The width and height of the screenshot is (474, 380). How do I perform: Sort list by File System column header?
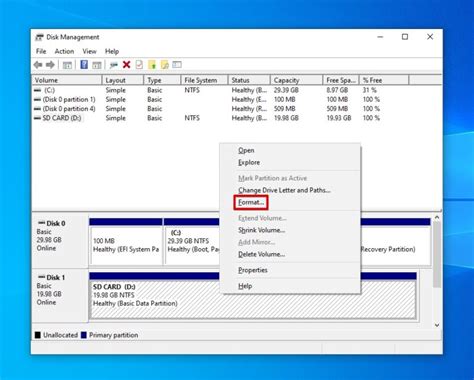pos(204,80)
